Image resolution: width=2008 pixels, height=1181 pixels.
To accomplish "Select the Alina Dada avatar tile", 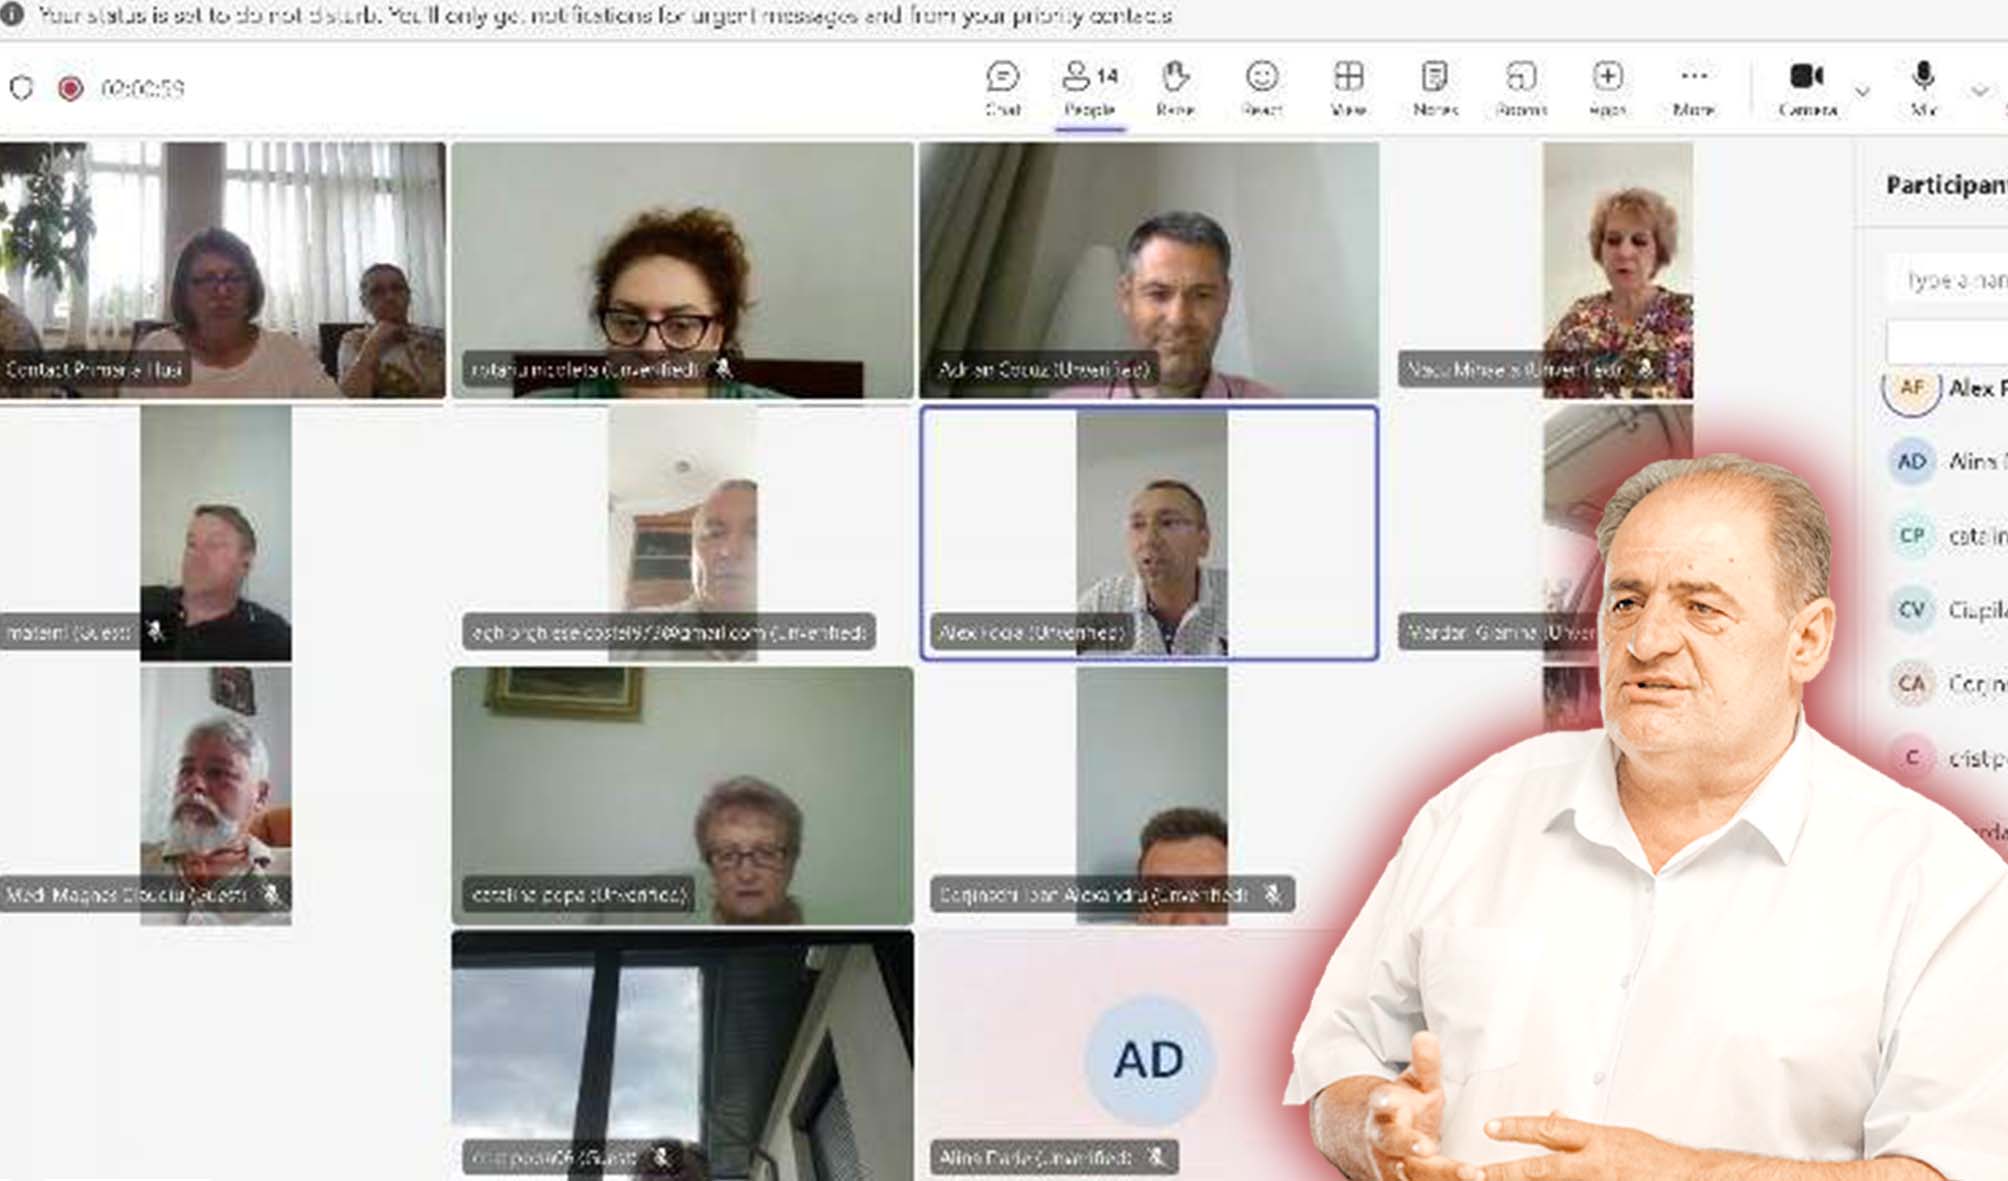I will click(x=1110, y=1056).
